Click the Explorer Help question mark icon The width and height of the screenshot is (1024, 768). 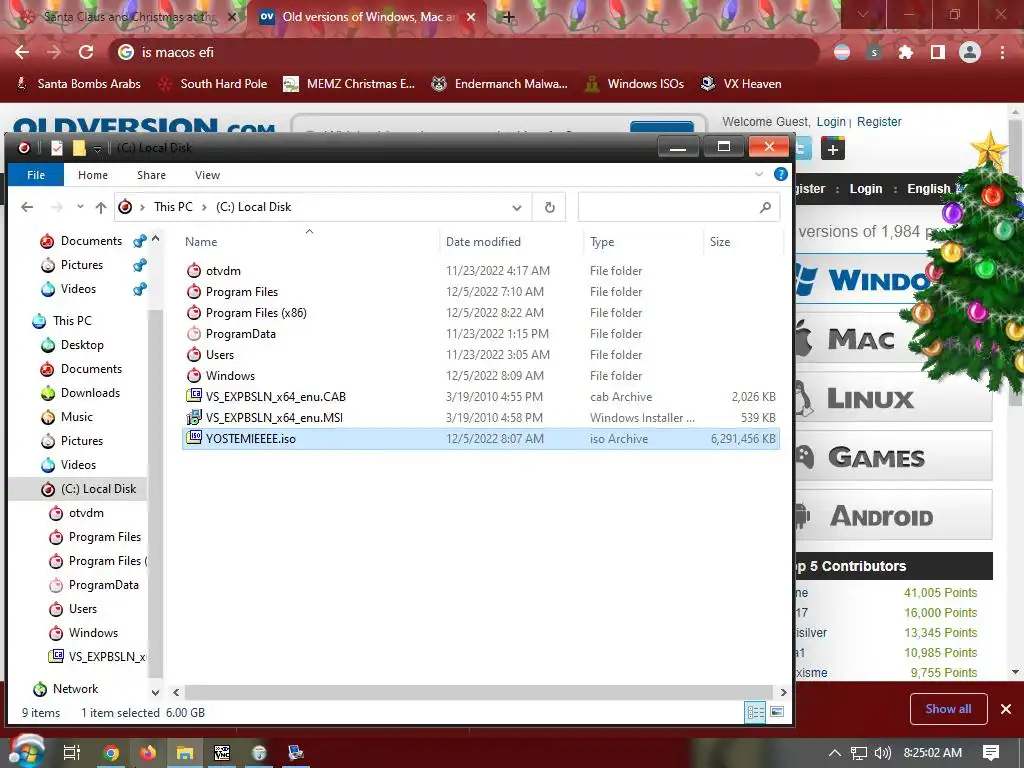point(780,174)
